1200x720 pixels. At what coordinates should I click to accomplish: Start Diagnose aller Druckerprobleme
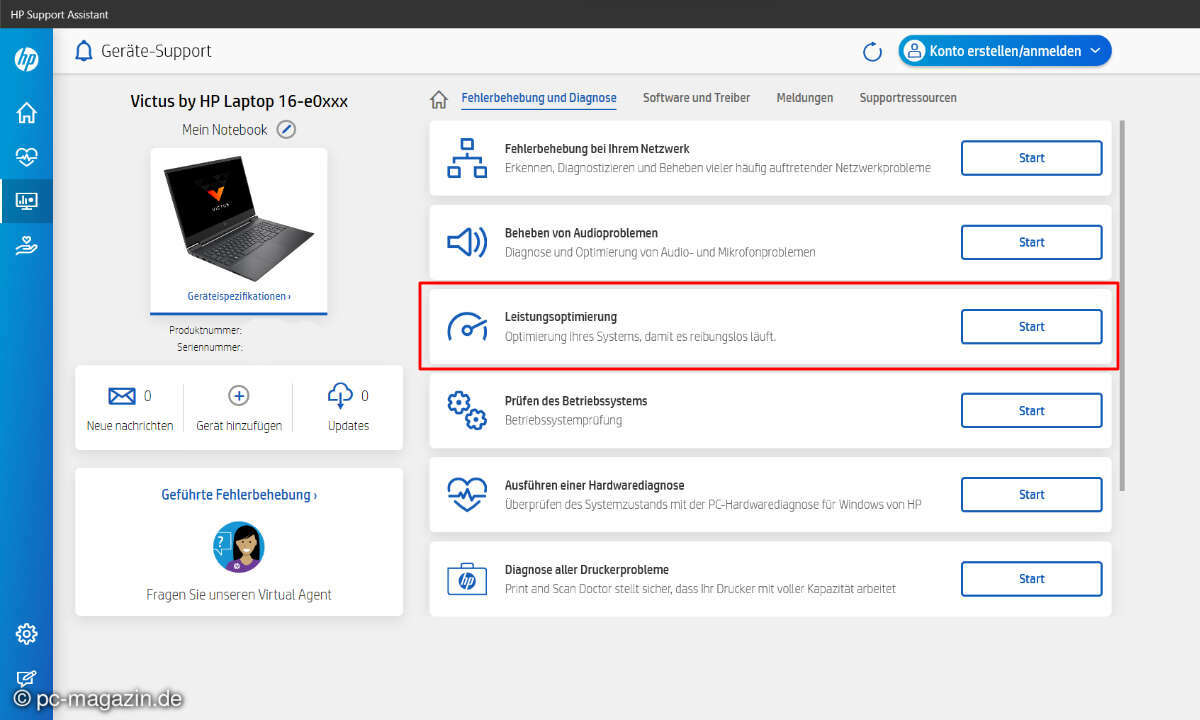click(1031, 579)
